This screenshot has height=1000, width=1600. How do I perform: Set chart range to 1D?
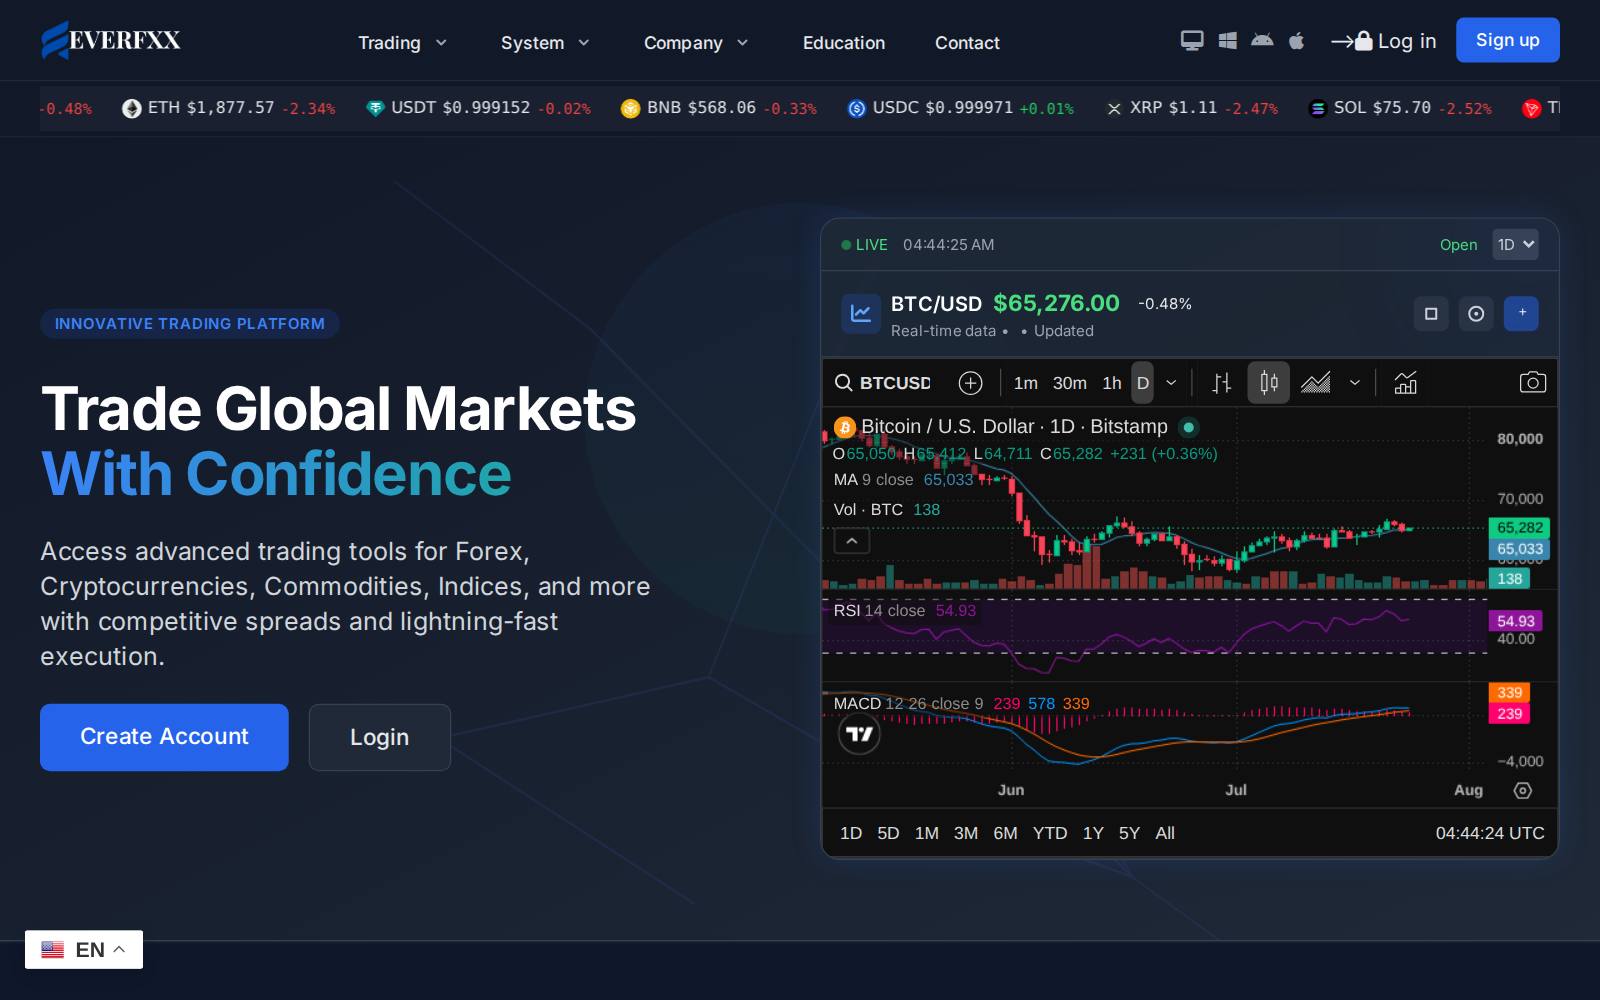pyautogui.click(x=851, y=833)
